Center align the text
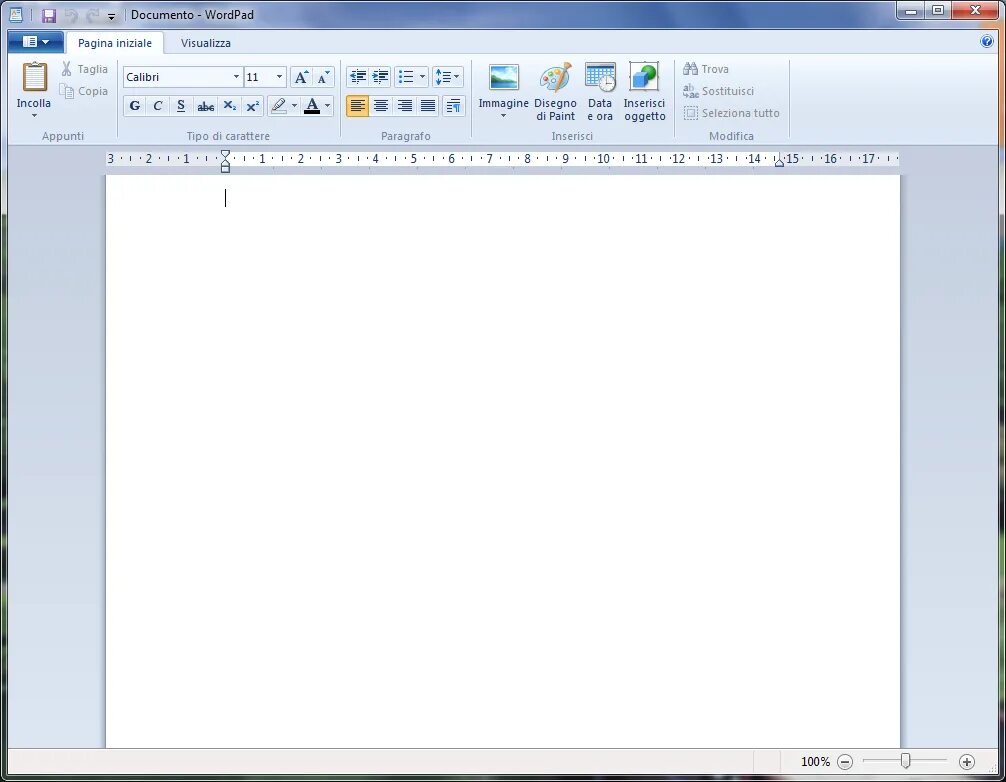The width and height of the screenshot is (1006, 782). 381,106
